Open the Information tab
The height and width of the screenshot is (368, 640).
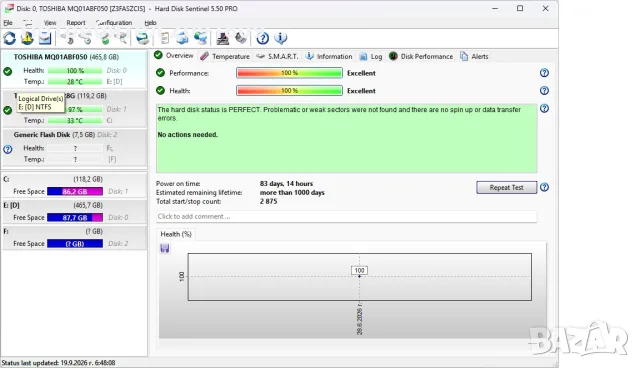329,56
